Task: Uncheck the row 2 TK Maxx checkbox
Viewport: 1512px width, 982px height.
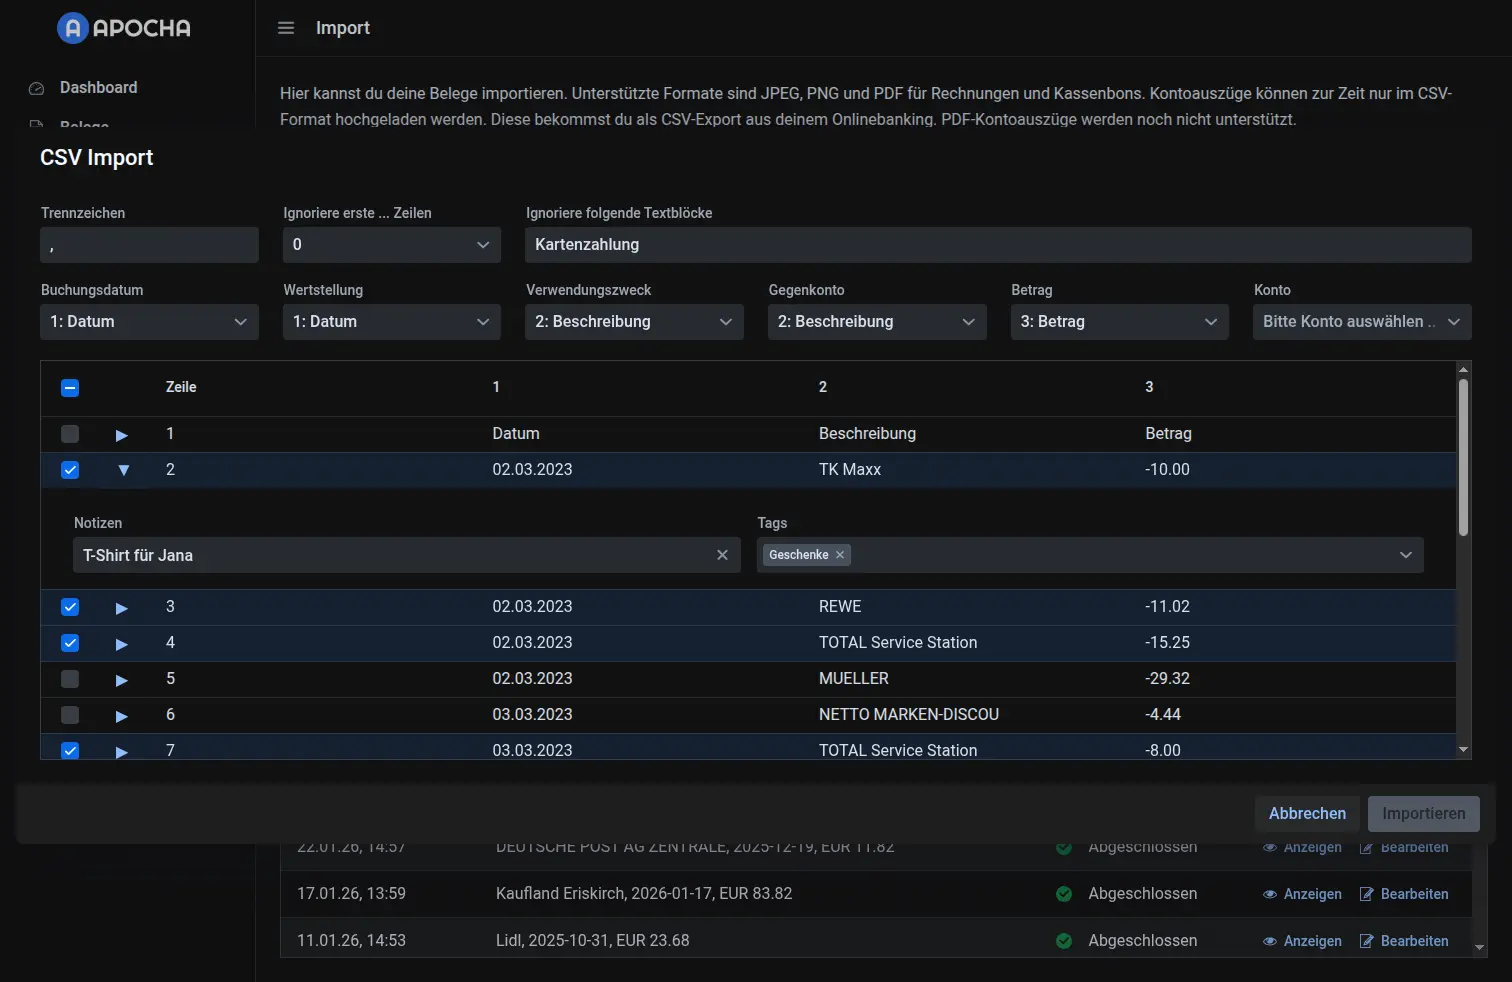Action: (70, 470)
